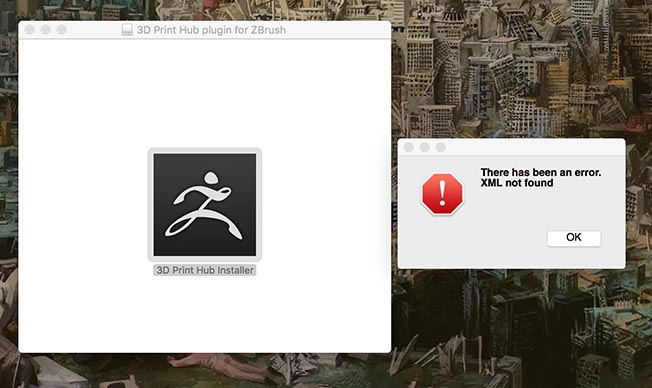Minimize the 3D Print Hub plugin window
This screenshot has width=652, height=388.
[46, 30]
